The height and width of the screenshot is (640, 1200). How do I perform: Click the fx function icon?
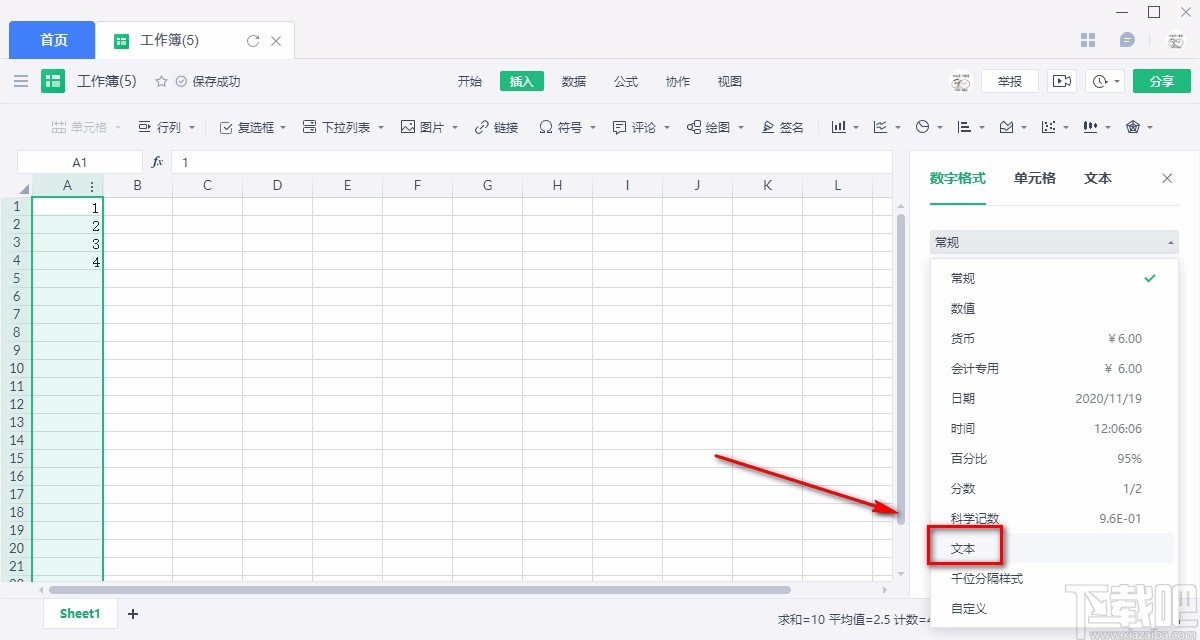157,162
